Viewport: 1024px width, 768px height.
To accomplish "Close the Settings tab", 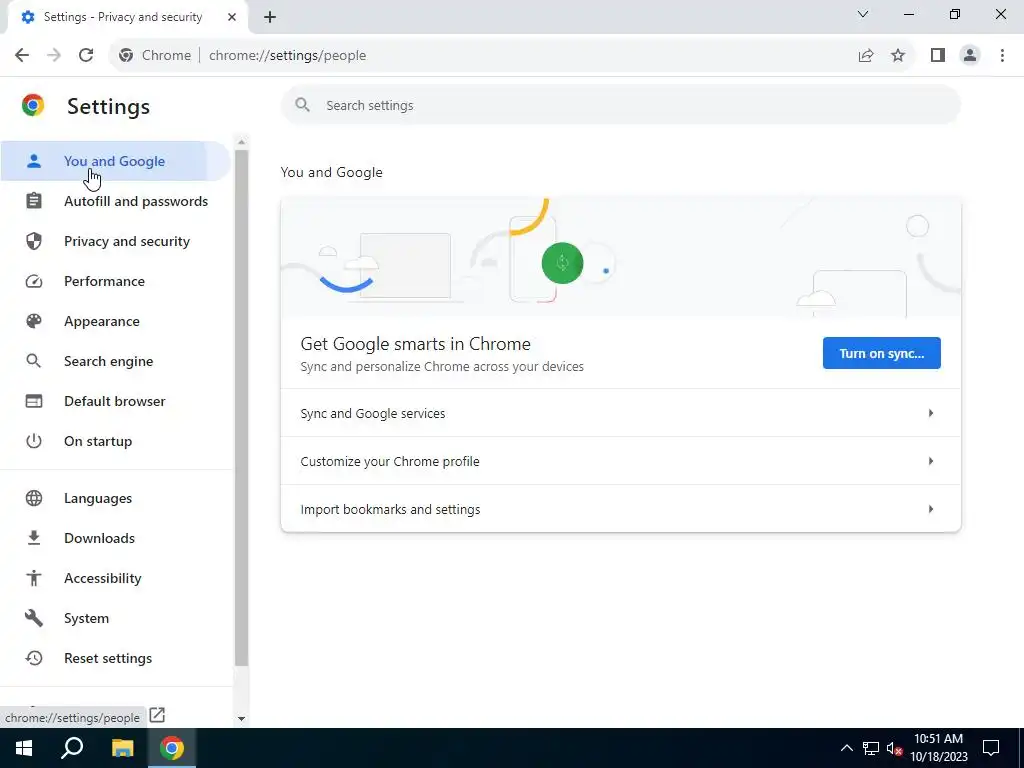I will [232, 17].
